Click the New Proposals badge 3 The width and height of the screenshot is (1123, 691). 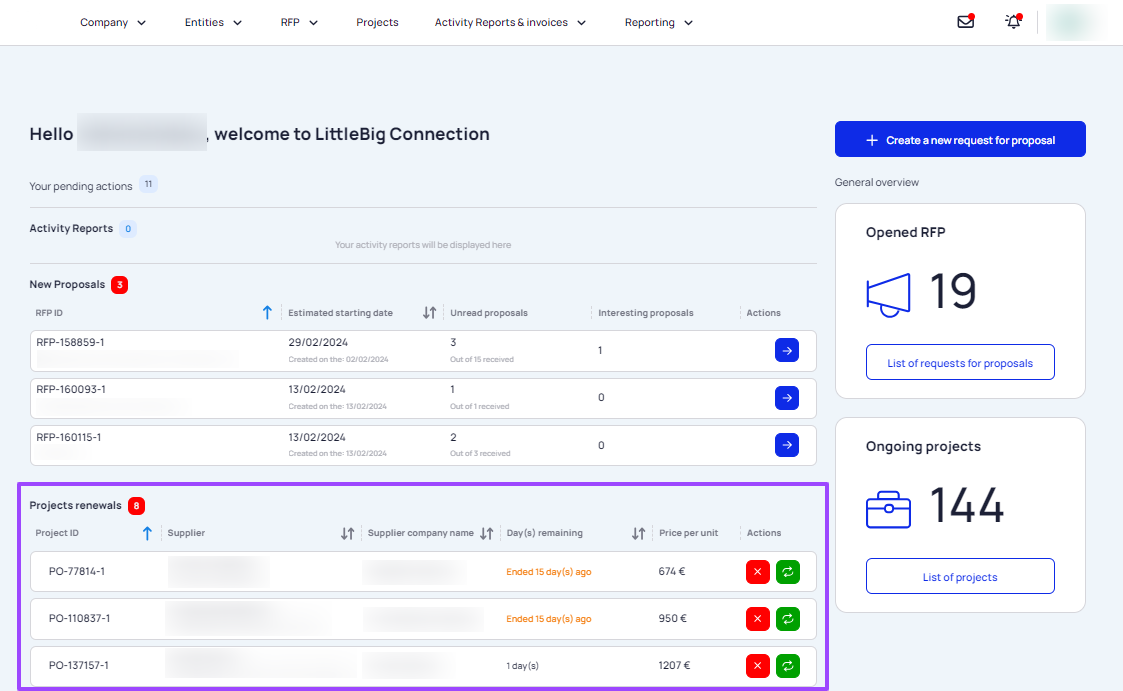click(120, 285)
